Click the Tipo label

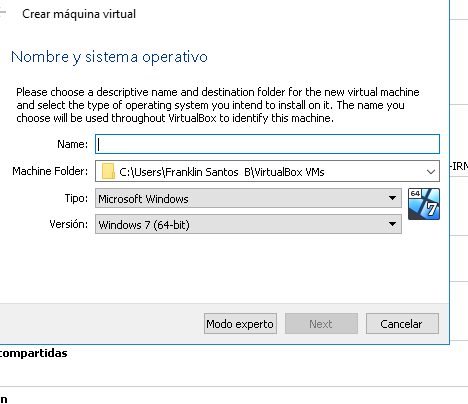(x=76, y=198)
